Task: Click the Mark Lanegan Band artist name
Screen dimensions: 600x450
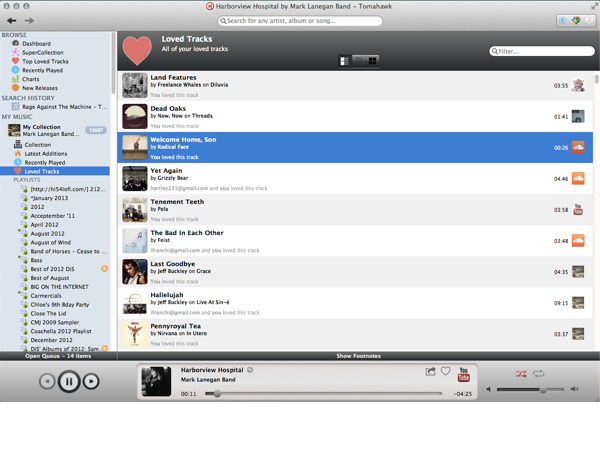Action: [208, 380]
